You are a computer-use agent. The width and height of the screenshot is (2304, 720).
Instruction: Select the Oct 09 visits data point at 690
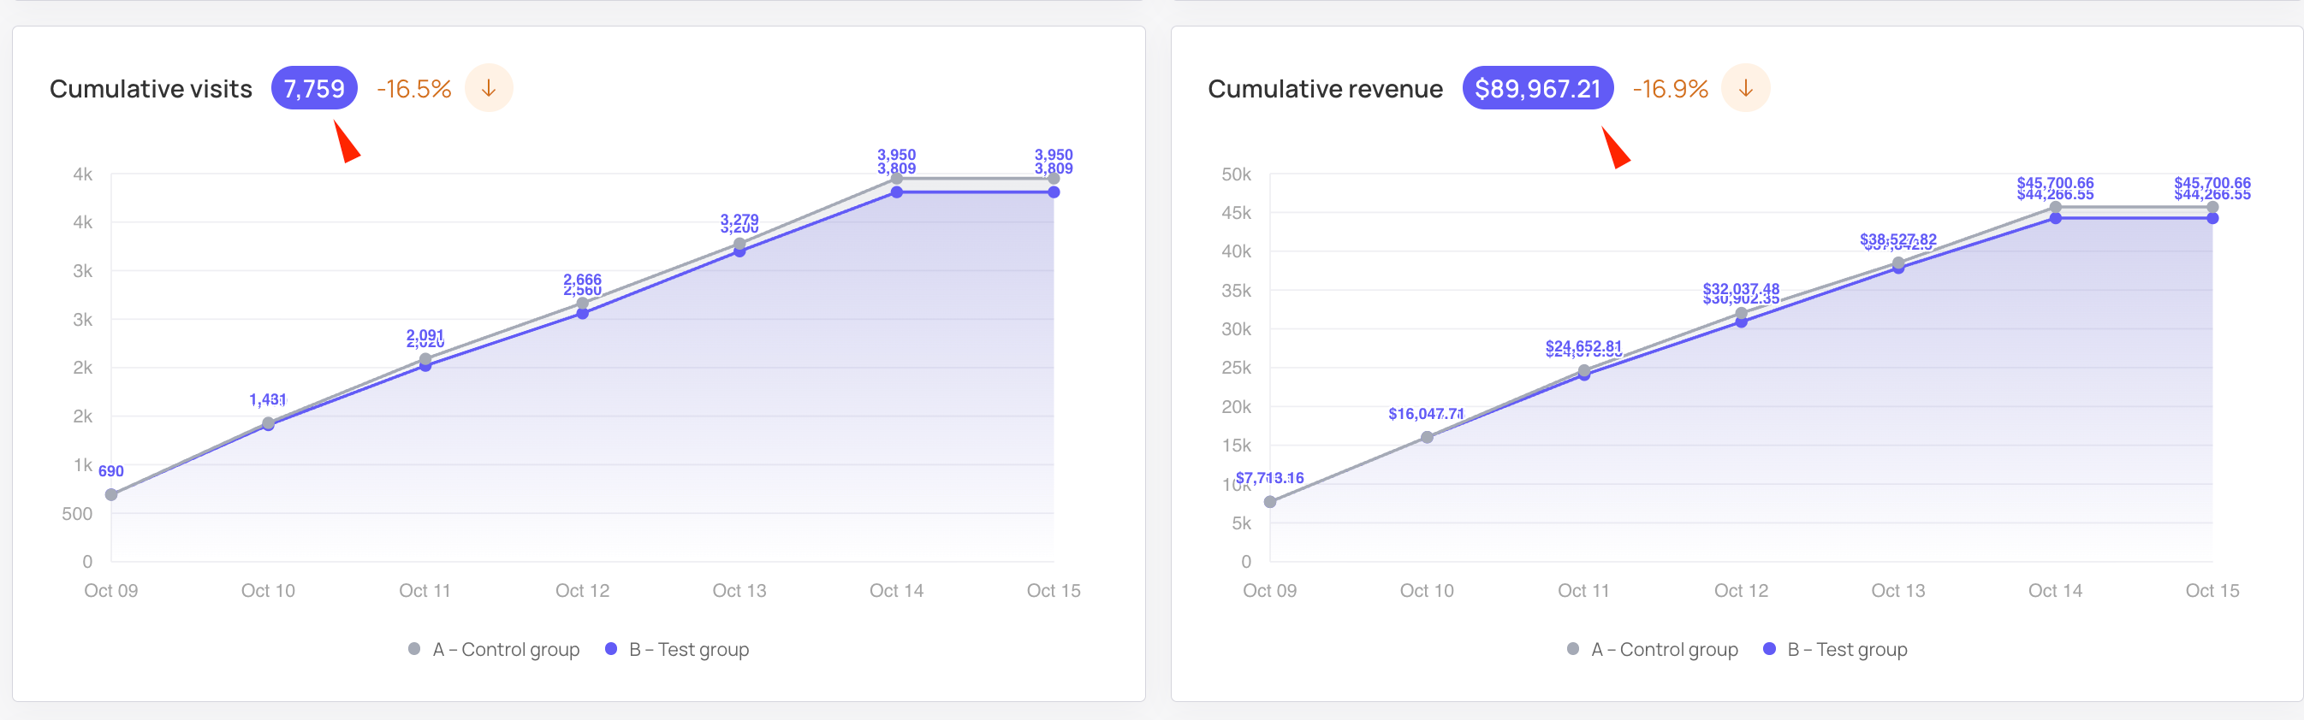click(x=111, y=494)
